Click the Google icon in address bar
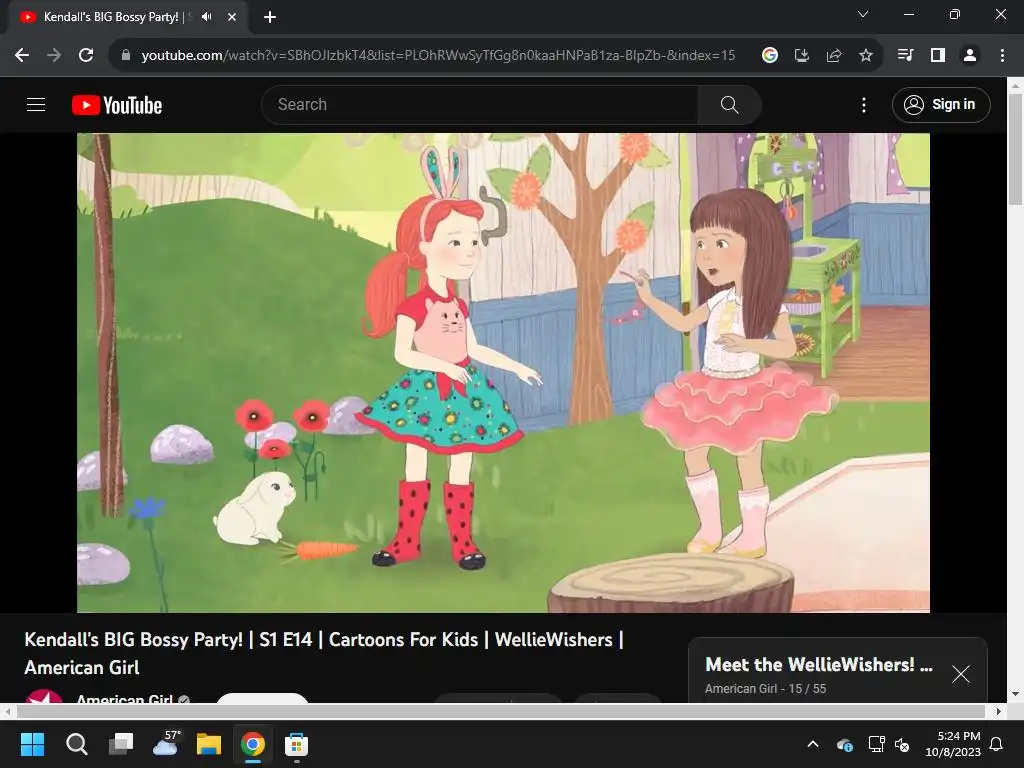The image size is (1024, 768). tap(770, 56)
